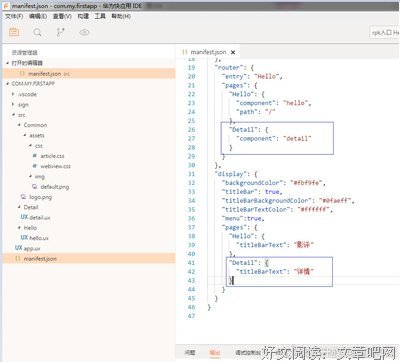The width and height of the screenshot is (400, 362).
Task: Click the UX icon beside detail.ux
Action: pos(24,217)
